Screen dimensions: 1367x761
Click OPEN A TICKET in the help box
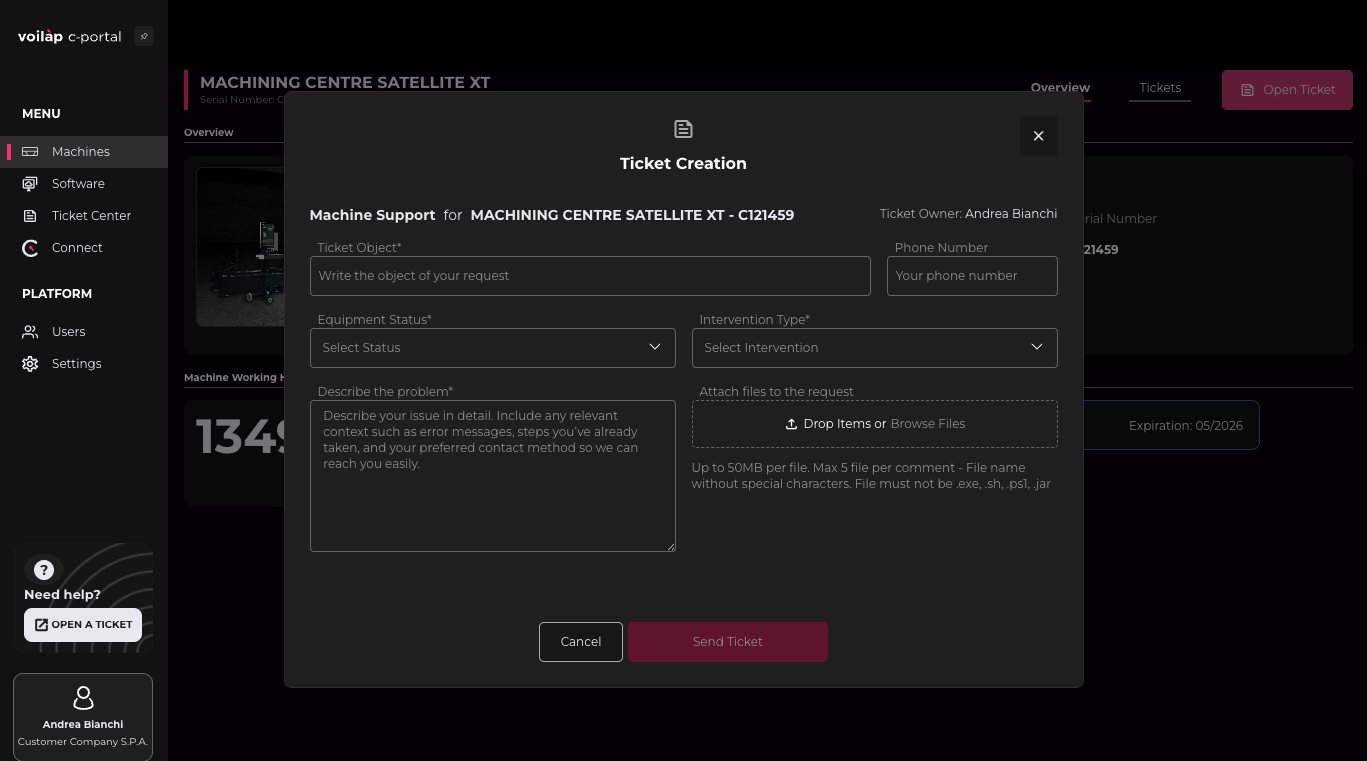(83, 625)
